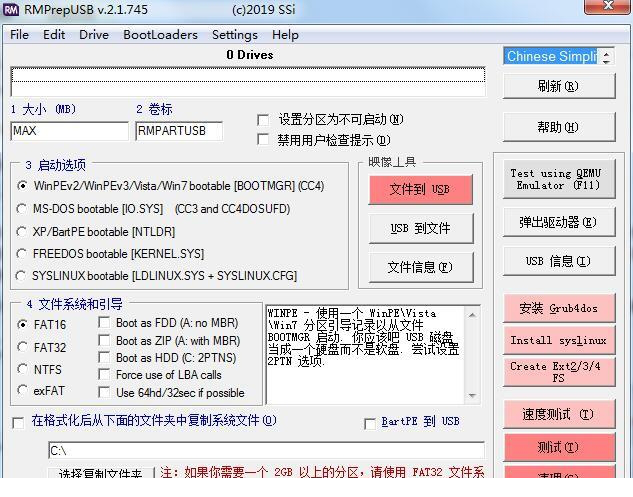Screen dimensions: 633x497
Task: Click the 文件信息 (F) button
Action: point(420,267)
